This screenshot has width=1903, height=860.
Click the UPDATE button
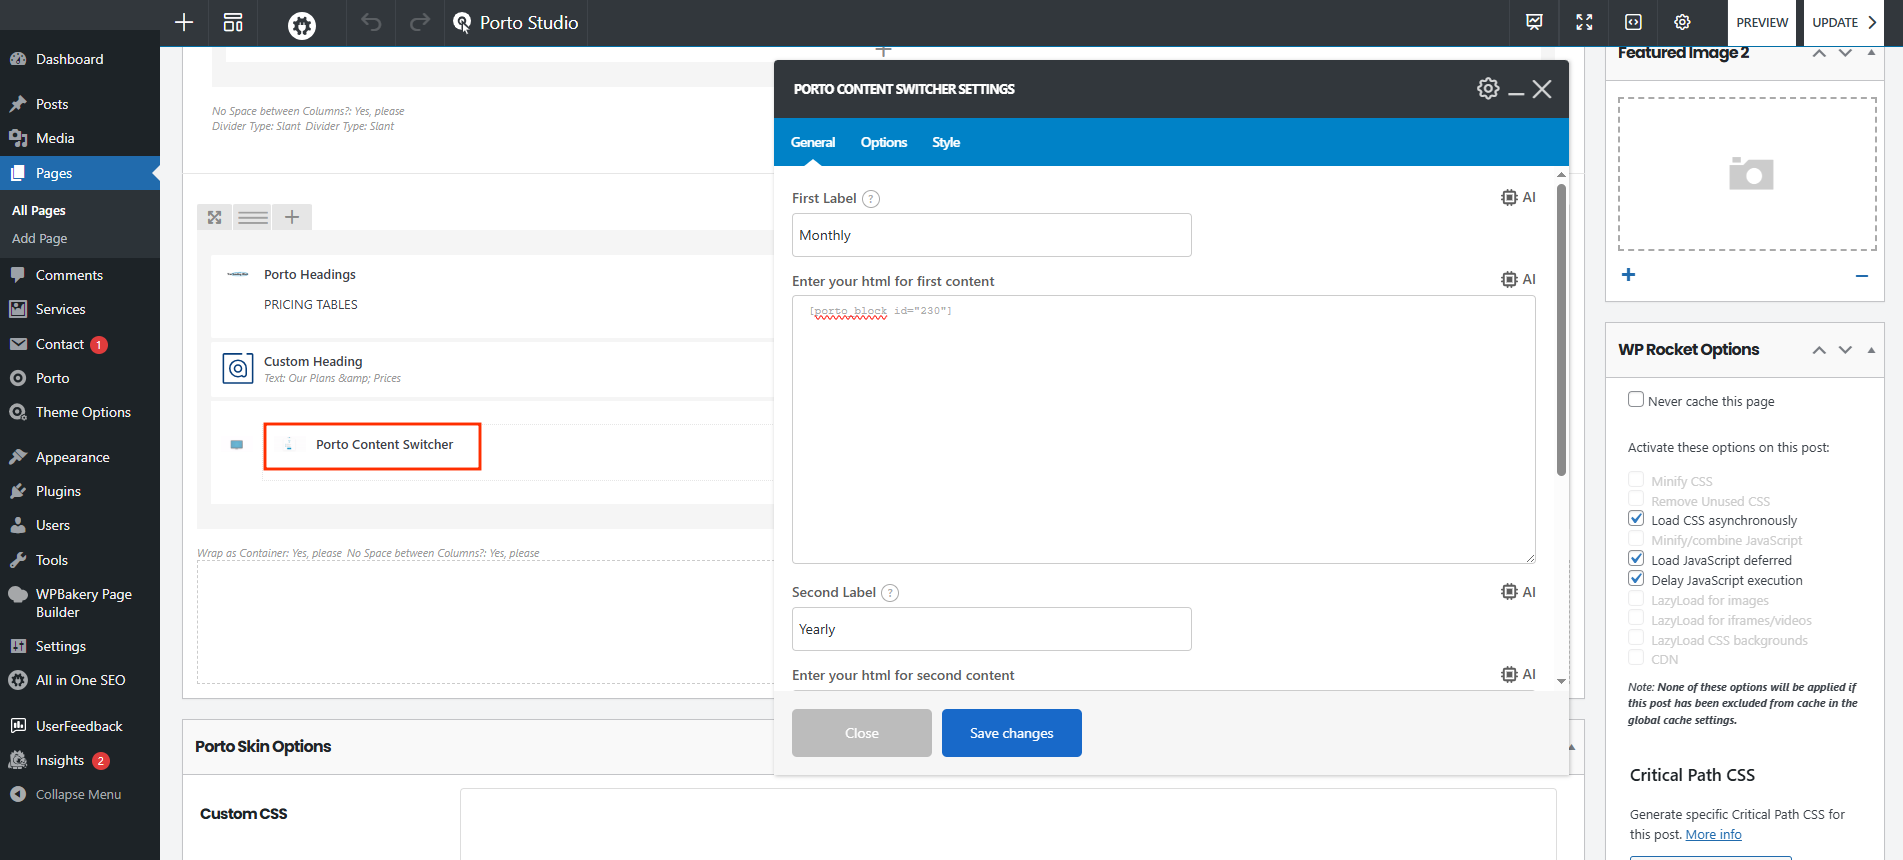(x=1844, y=22)
